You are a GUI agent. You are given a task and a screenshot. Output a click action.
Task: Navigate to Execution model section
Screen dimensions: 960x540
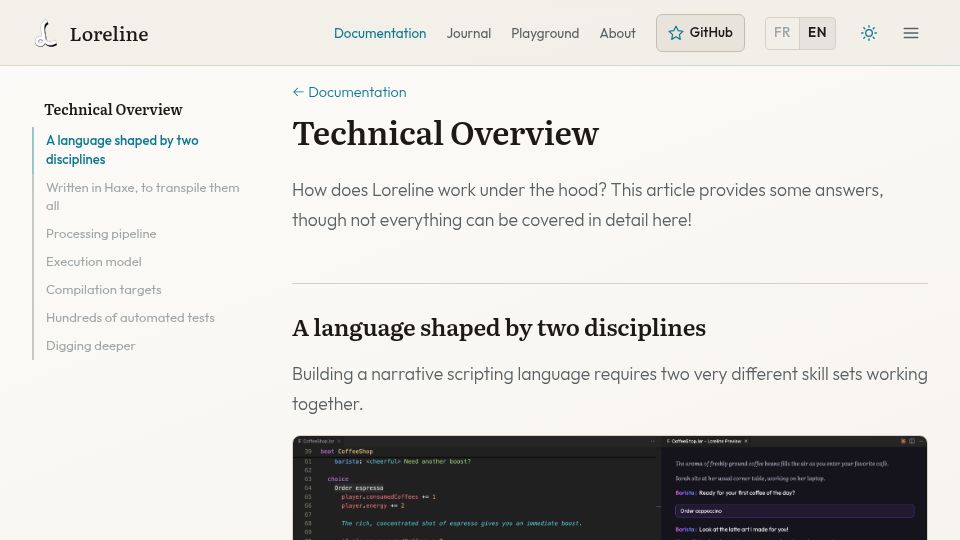(94, 262)
